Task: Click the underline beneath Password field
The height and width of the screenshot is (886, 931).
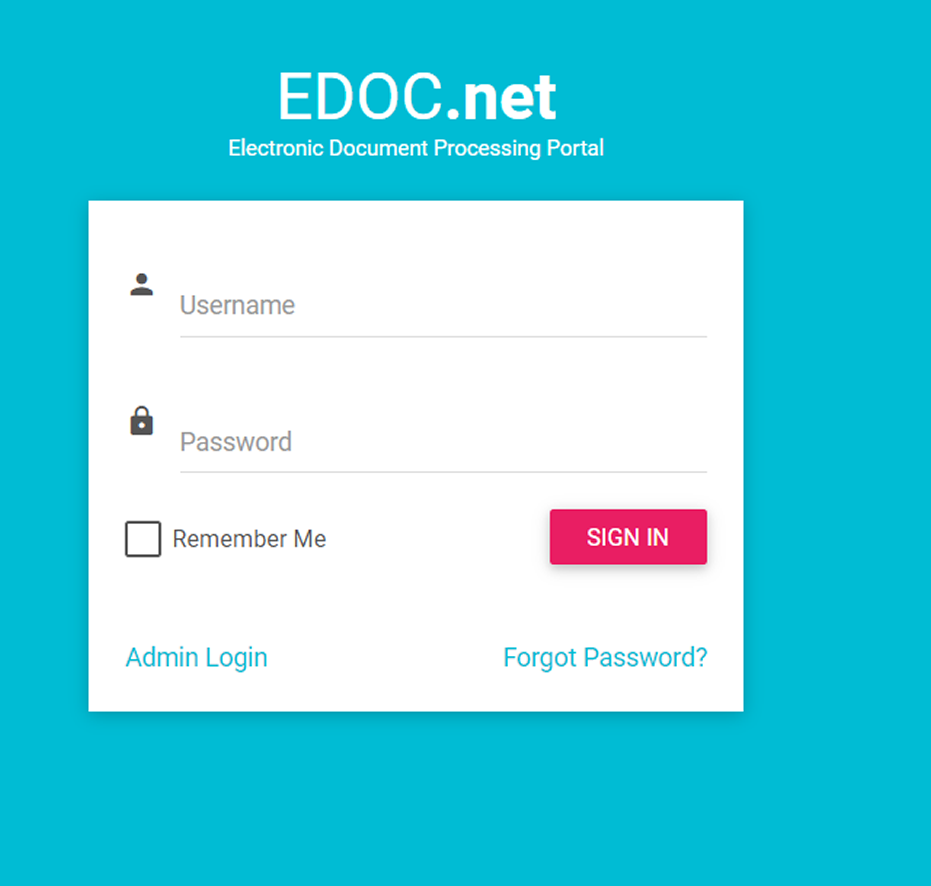Action: pyautogui.click(x=443, y=472)
